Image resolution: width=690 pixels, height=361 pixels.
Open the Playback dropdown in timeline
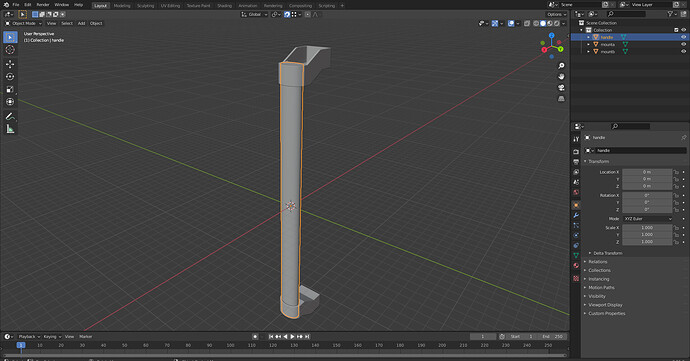(29, 337)
